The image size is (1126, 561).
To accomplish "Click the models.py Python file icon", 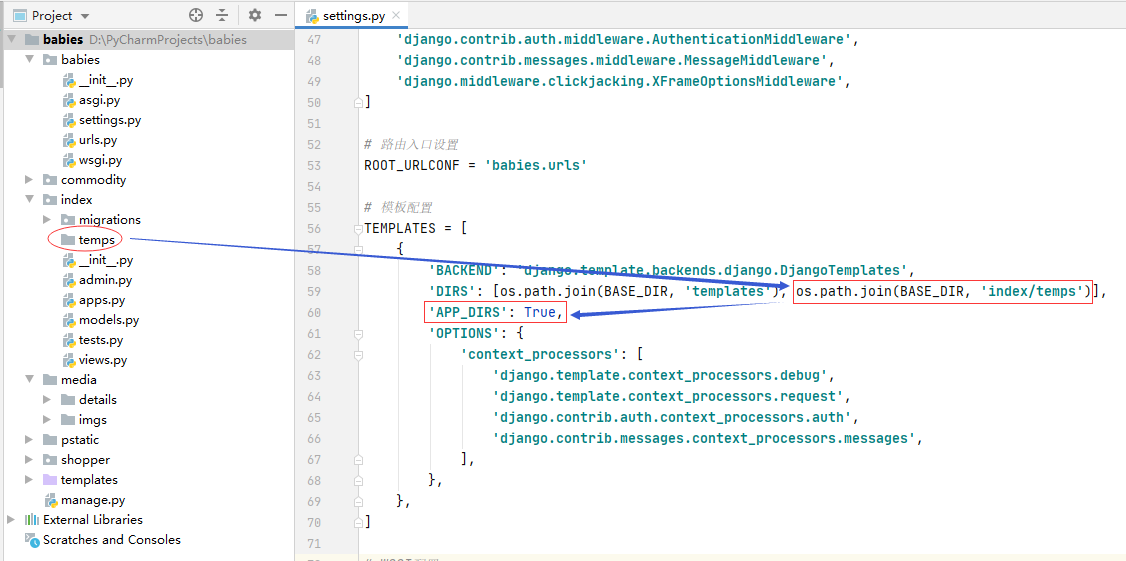I will click(68, 320).
